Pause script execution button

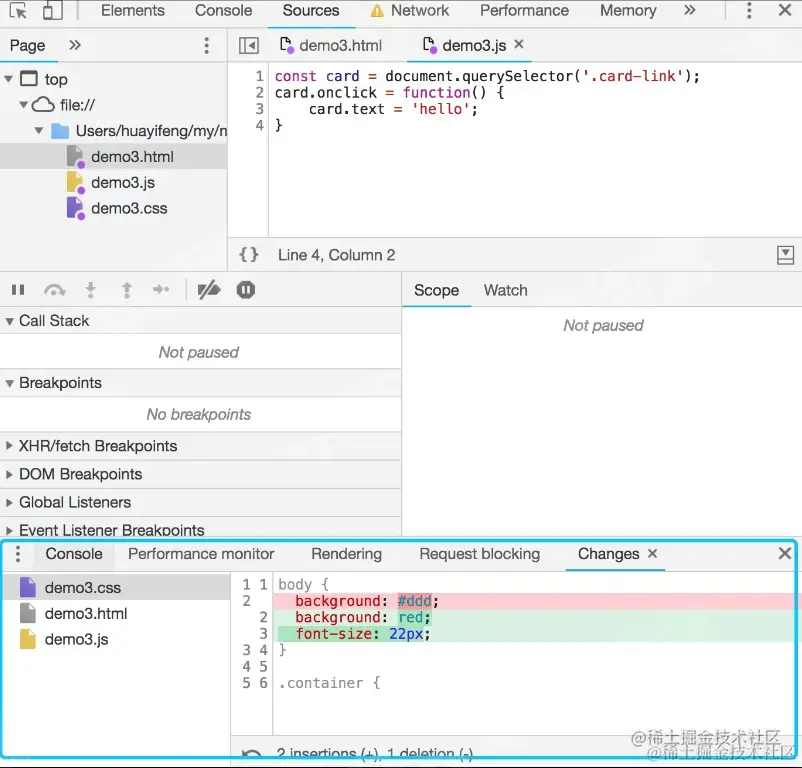tap(18, 290)
